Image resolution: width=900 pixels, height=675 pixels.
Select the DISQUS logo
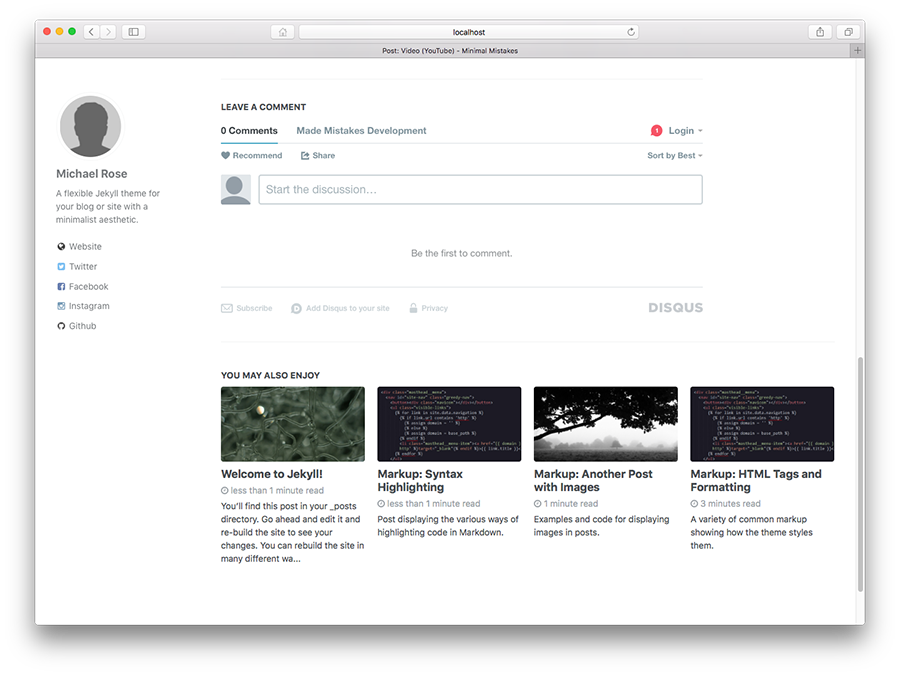pos(675,308)
